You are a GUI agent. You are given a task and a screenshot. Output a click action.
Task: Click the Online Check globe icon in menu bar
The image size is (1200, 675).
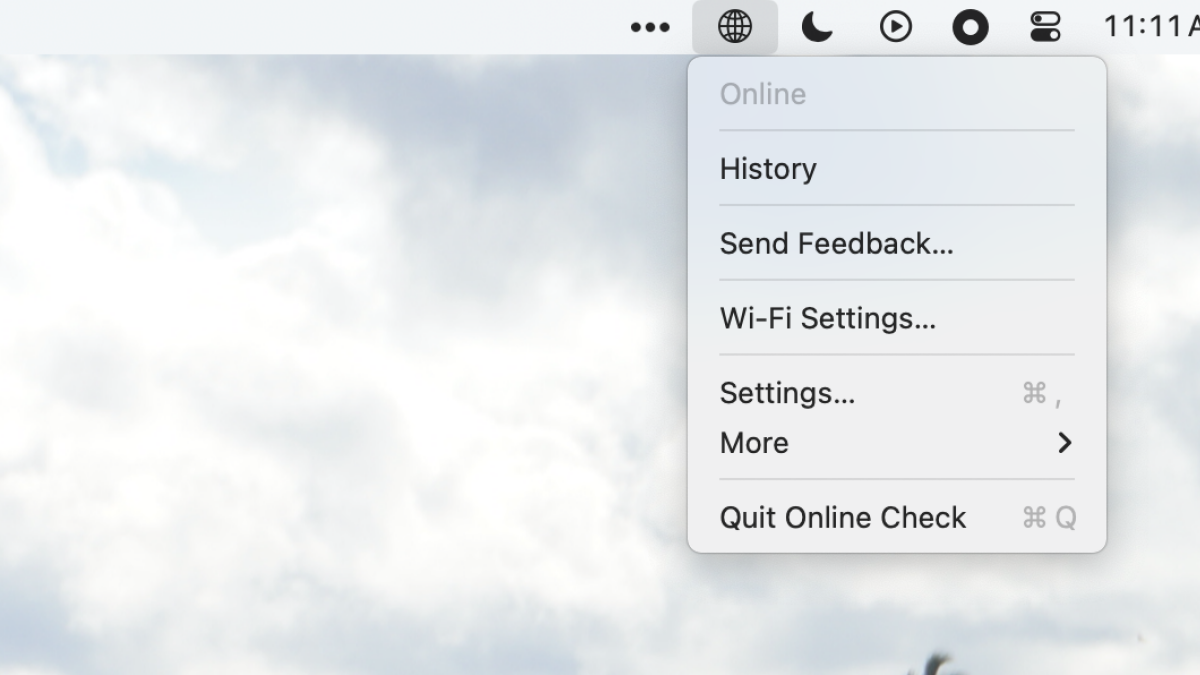pos(735,27)
